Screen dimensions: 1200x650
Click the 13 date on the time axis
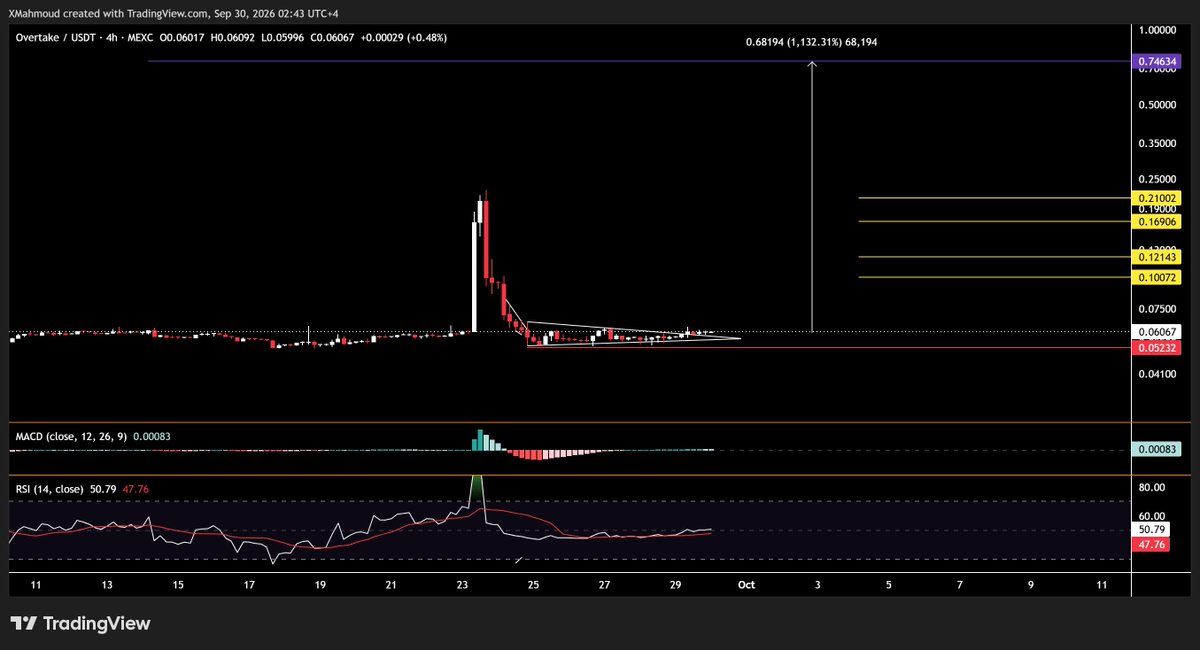coord(107,583)
